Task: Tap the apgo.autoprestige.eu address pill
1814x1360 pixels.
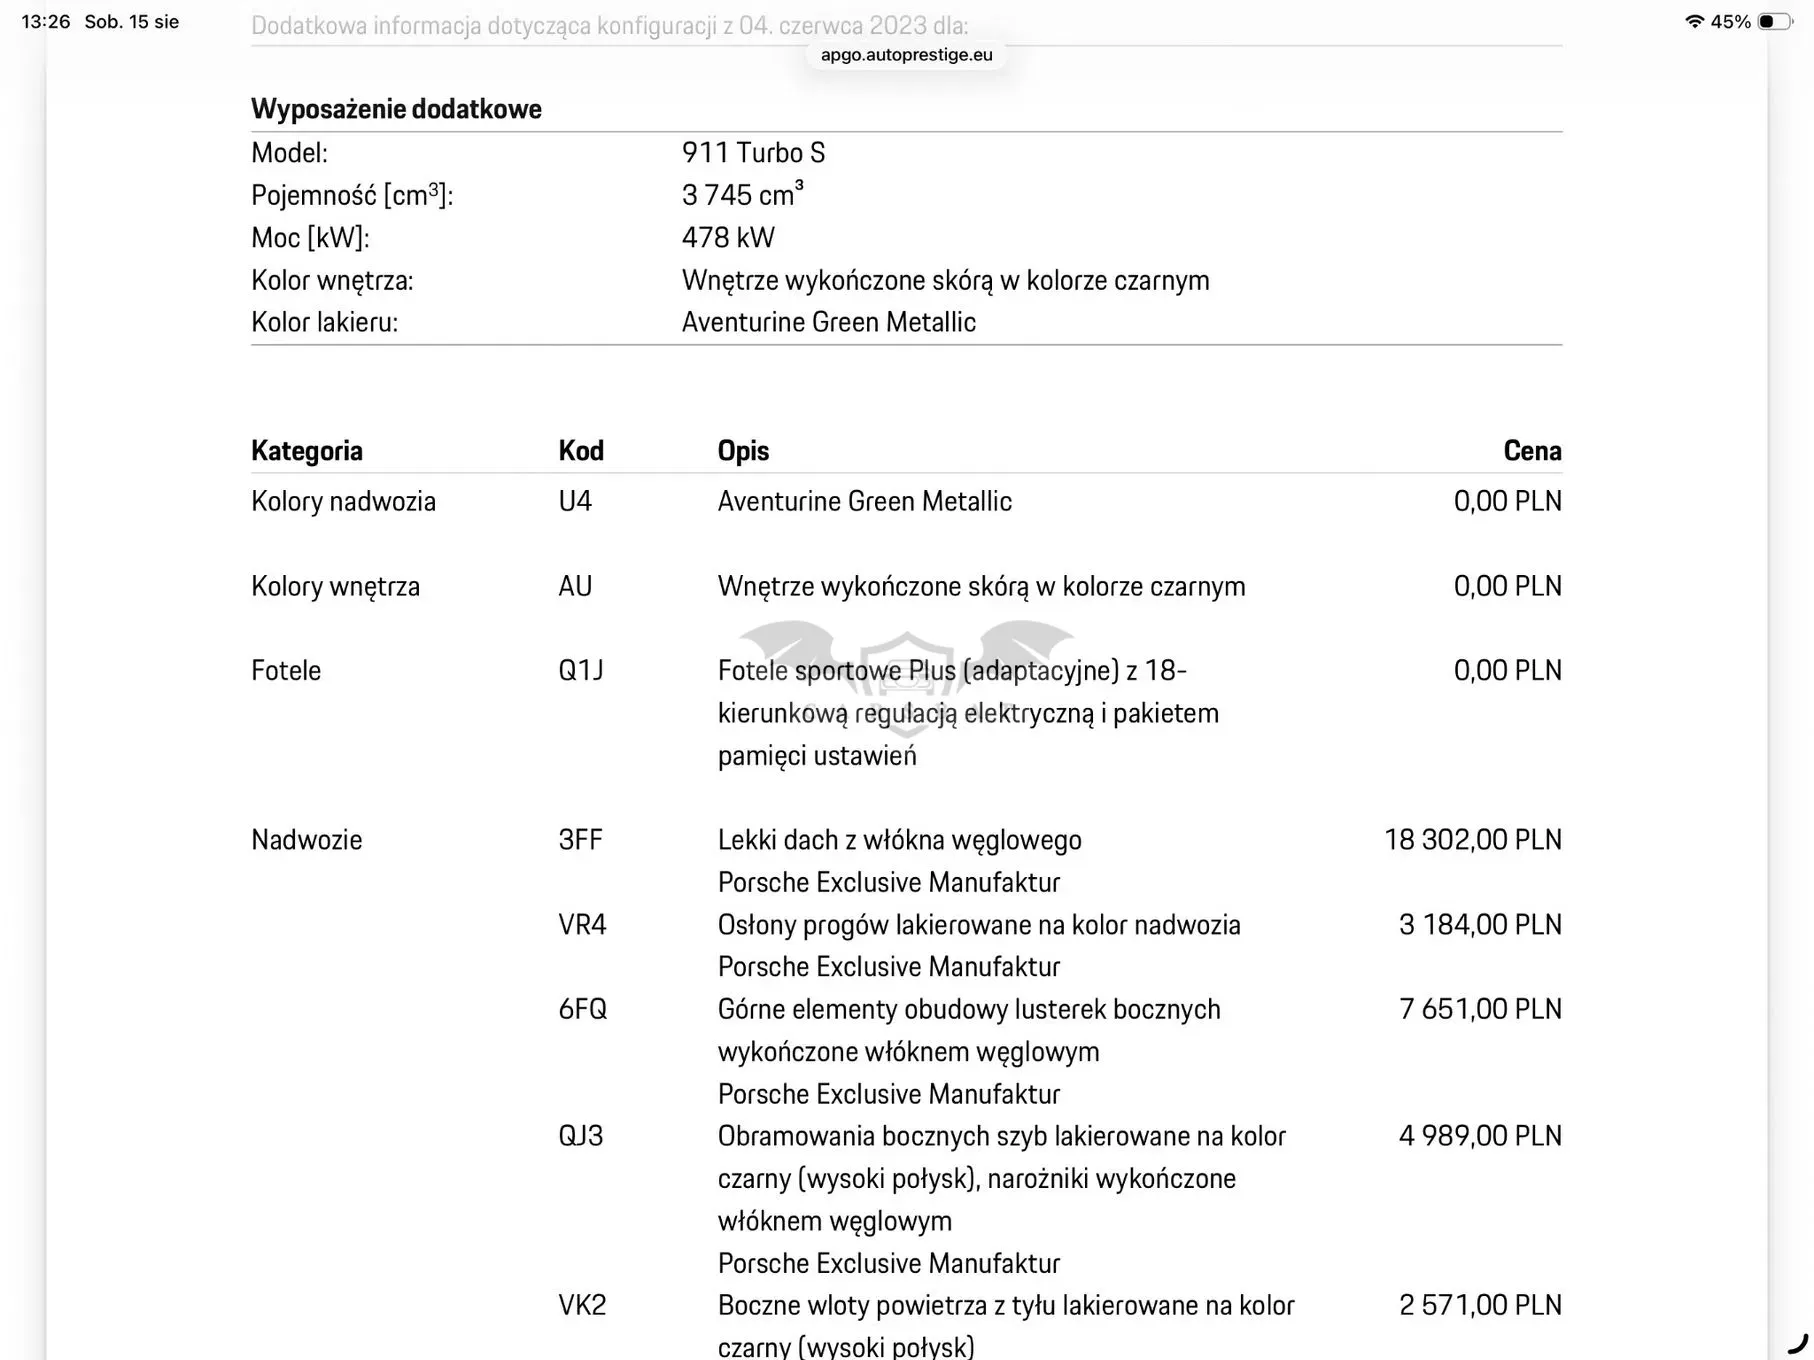Action: tap(906, 55)
